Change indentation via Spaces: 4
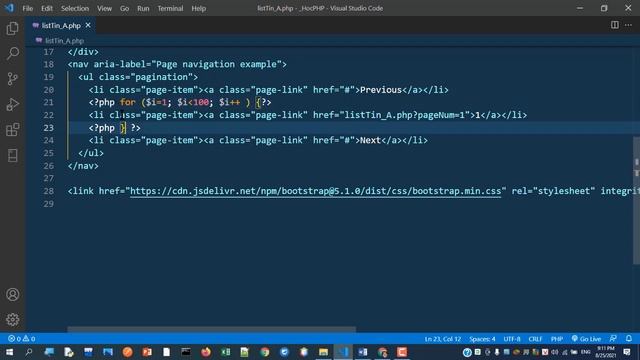This screenshot has height=360, width=640. click(482, 339)
